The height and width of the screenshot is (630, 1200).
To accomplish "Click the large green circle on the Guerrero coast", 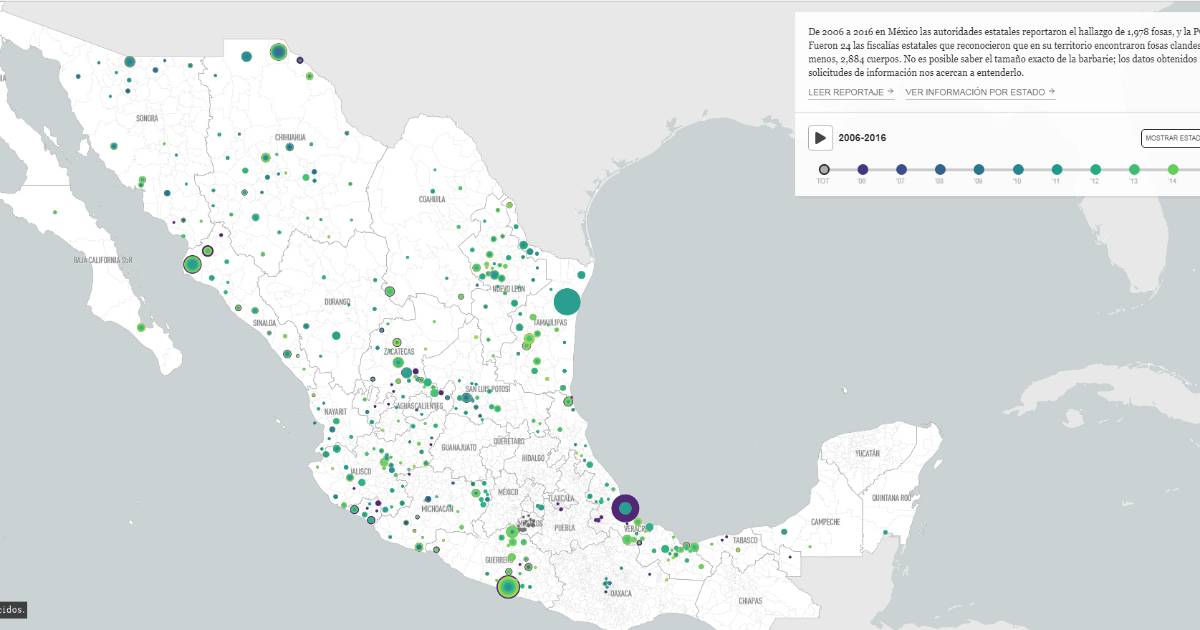I will (508, 587).
